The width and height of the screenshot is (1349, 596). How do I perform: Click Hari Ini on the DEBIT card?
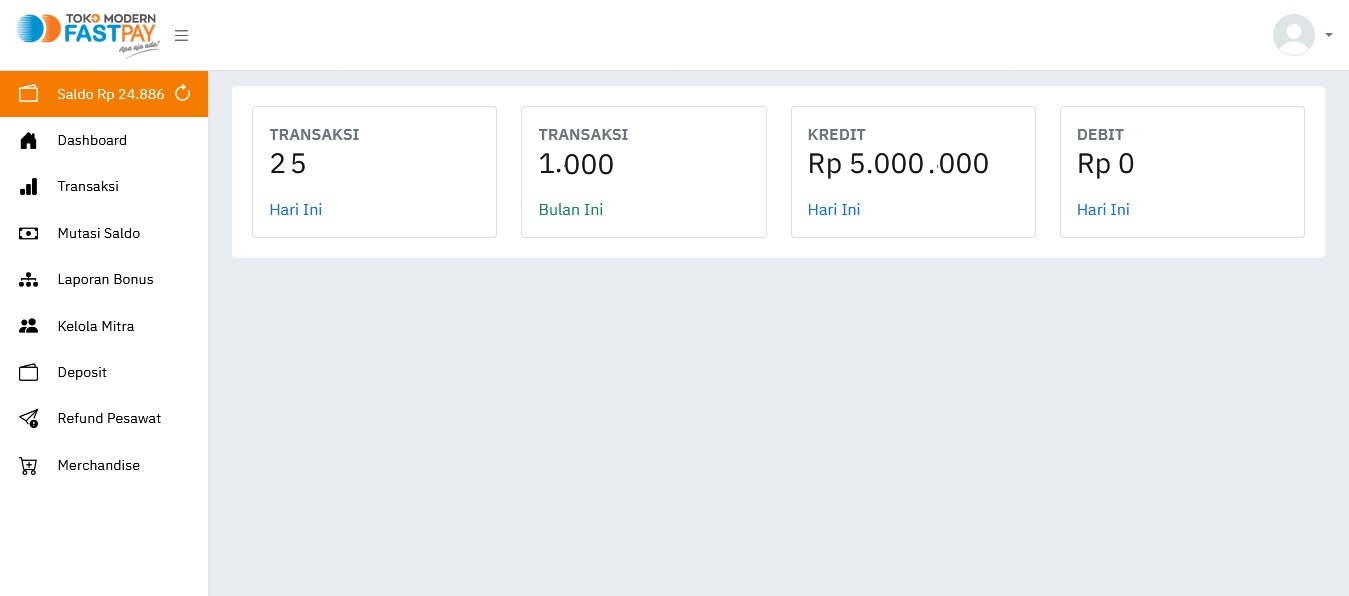click(1103, 209)
